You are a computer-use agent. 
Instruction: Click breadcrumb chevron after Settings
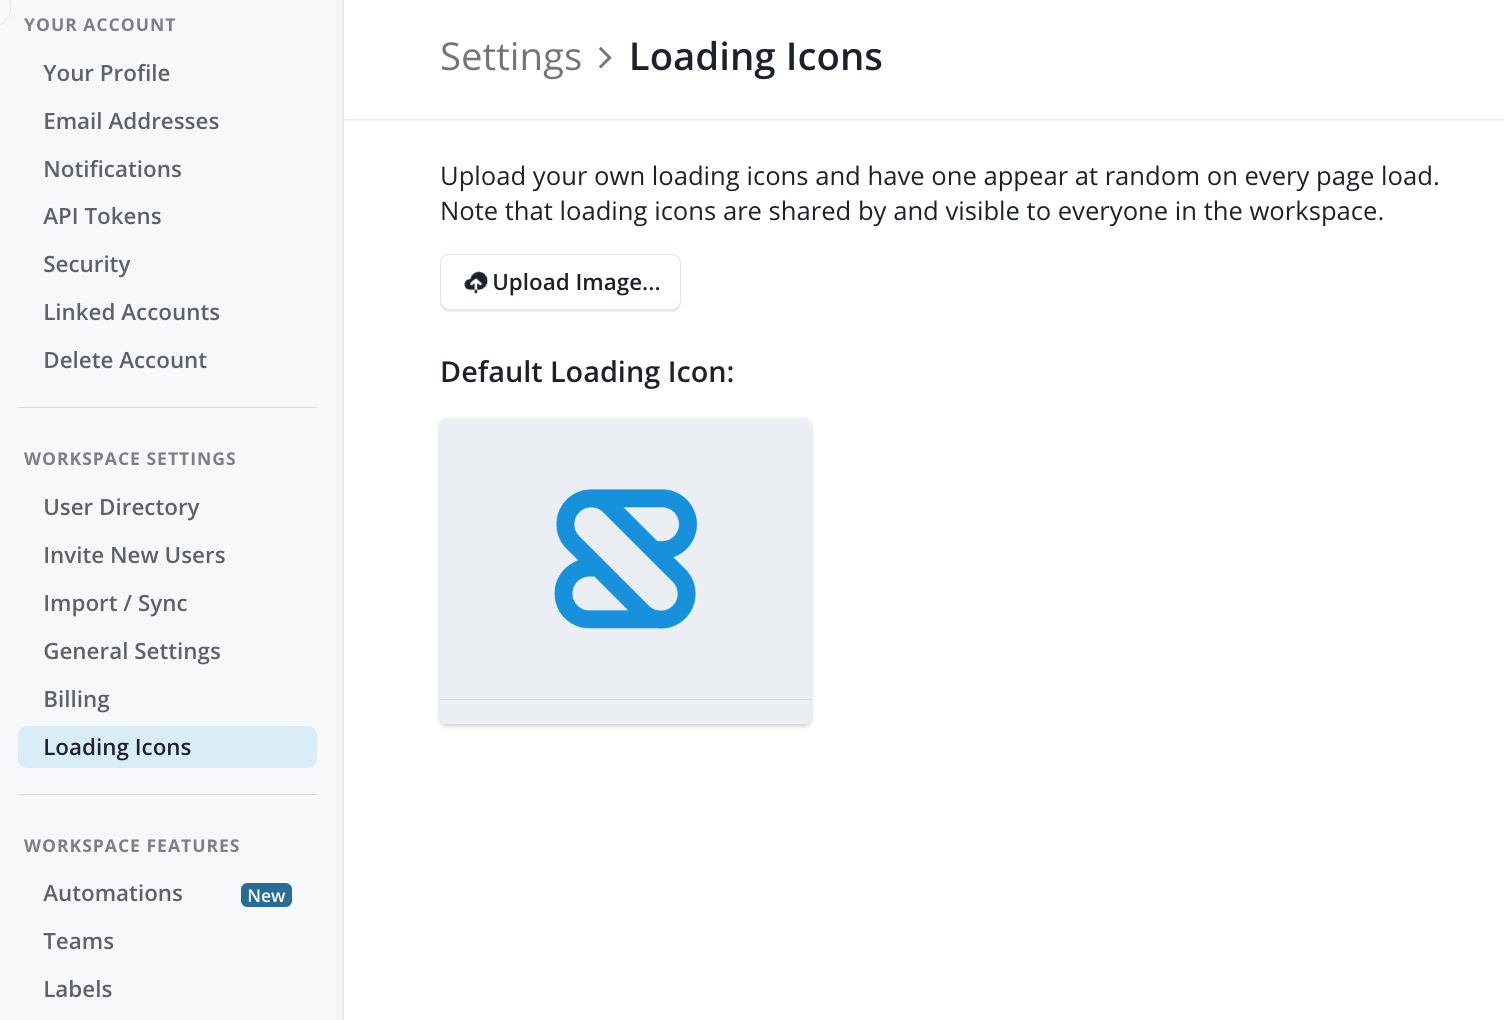pos(605,58)
